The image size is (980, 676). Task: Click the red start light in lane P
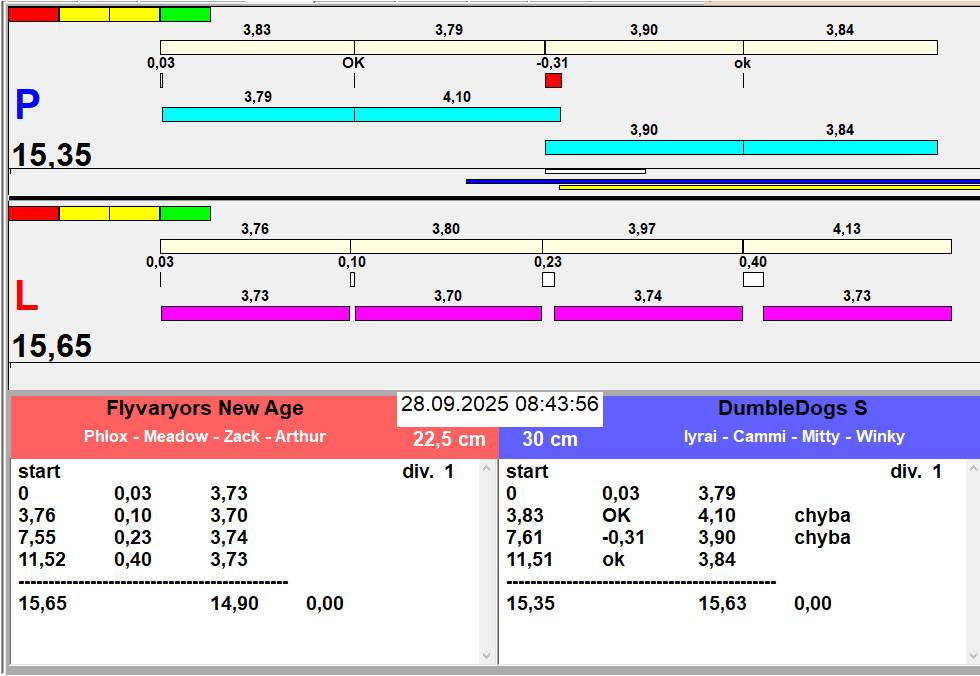tap(33, 15)
